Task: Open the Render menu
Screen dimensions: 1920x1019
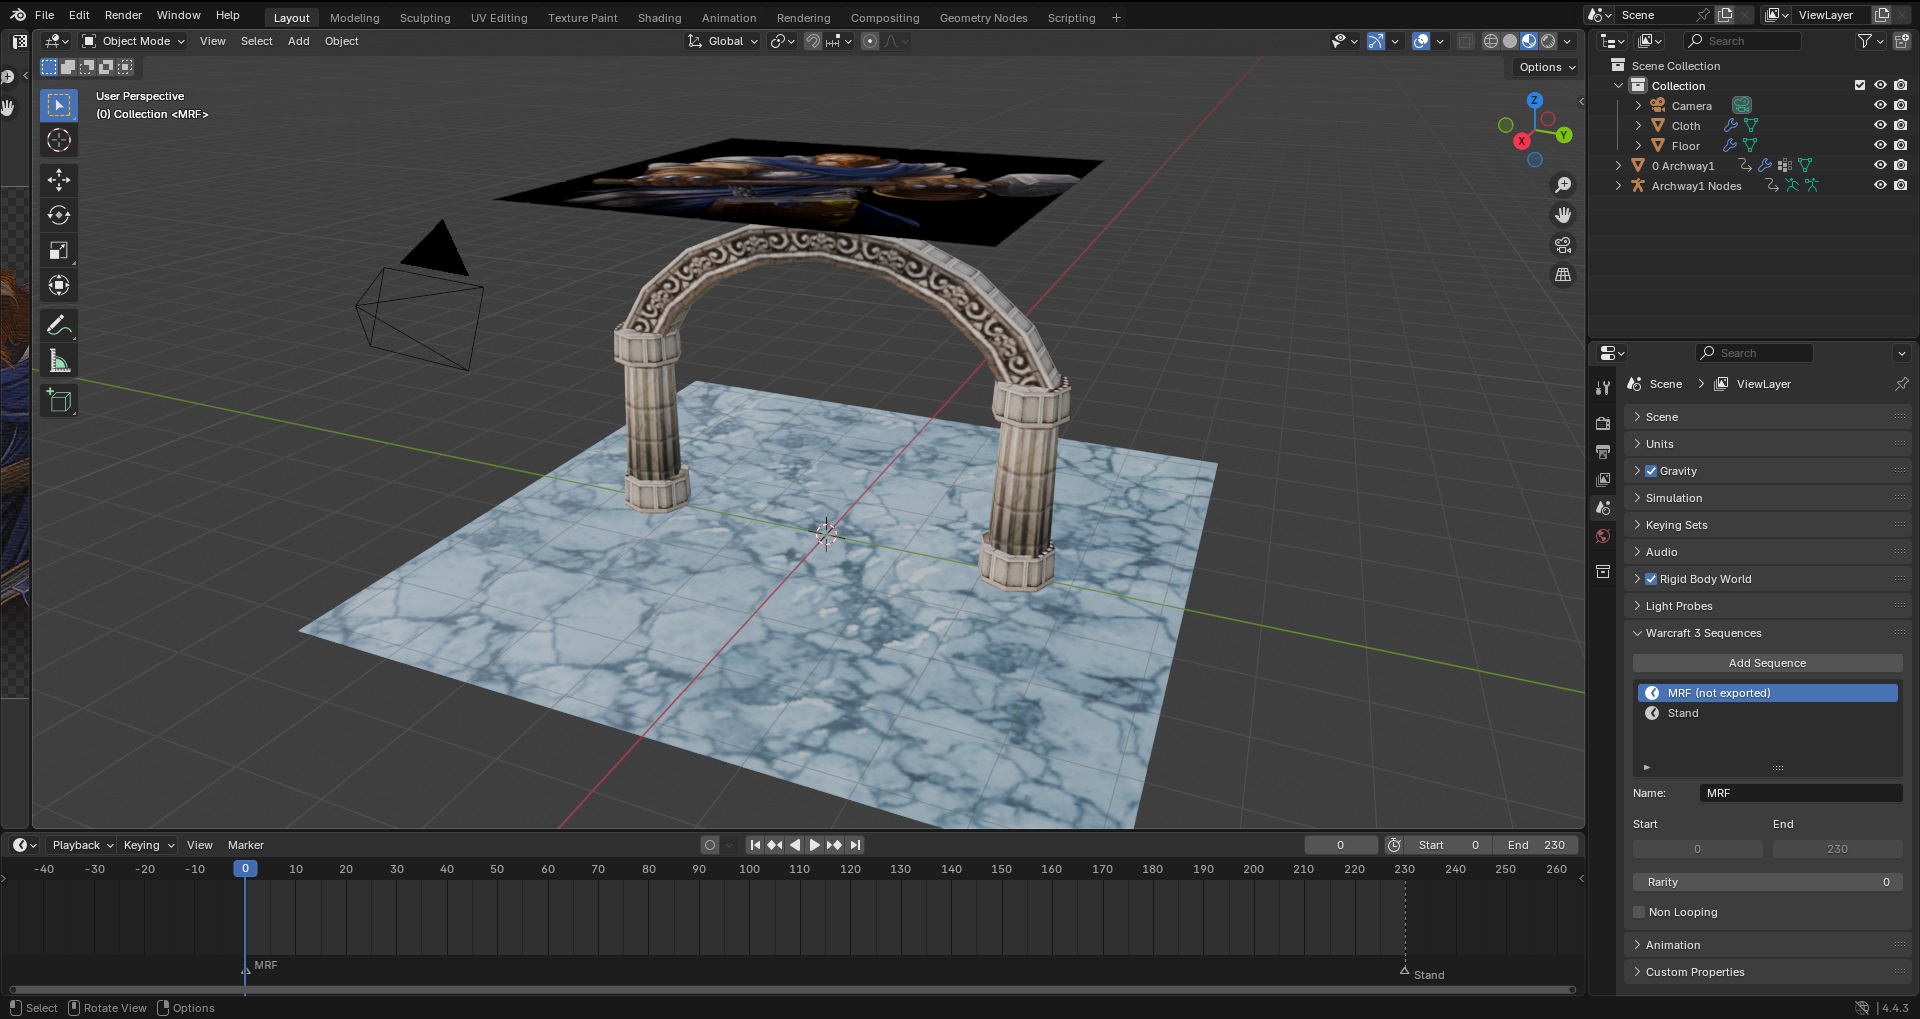Action: pyautogui.click(x=123, y=15)
